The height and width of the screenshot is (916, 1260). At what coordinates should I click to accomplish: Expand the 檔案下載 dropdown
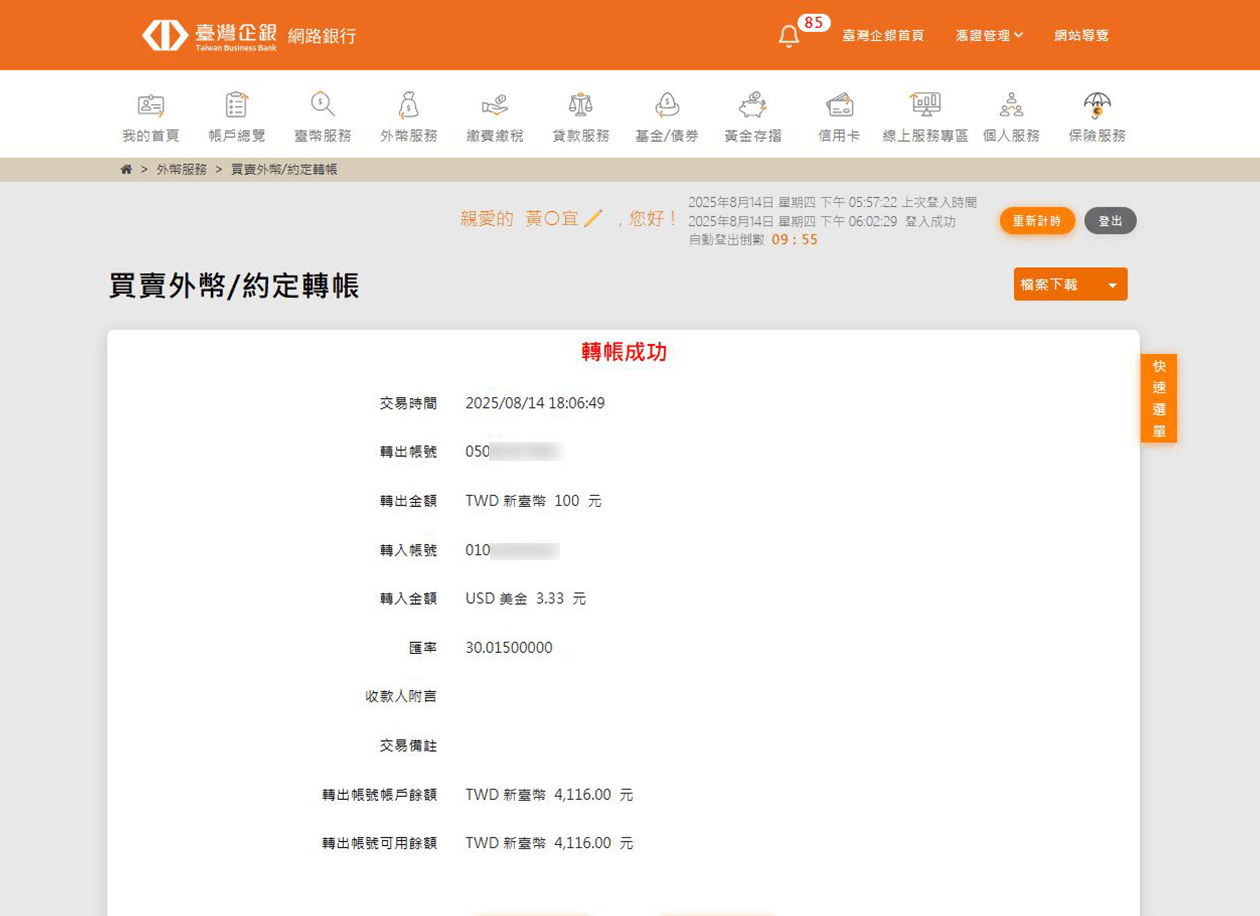coord(1070,285)
